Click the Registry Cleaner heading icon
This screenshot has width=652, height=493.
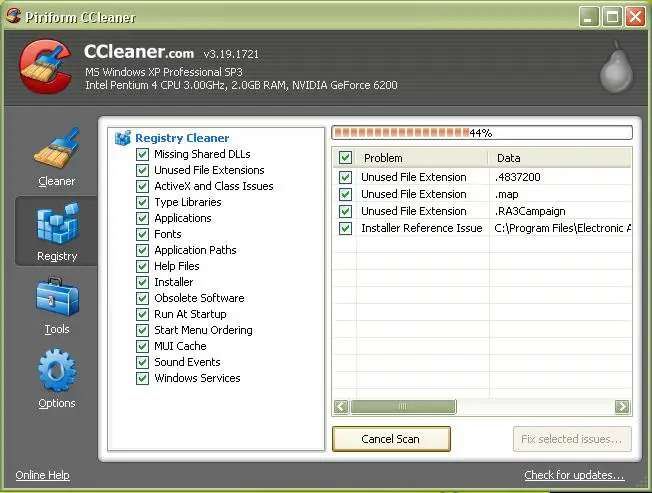(123, 138)
